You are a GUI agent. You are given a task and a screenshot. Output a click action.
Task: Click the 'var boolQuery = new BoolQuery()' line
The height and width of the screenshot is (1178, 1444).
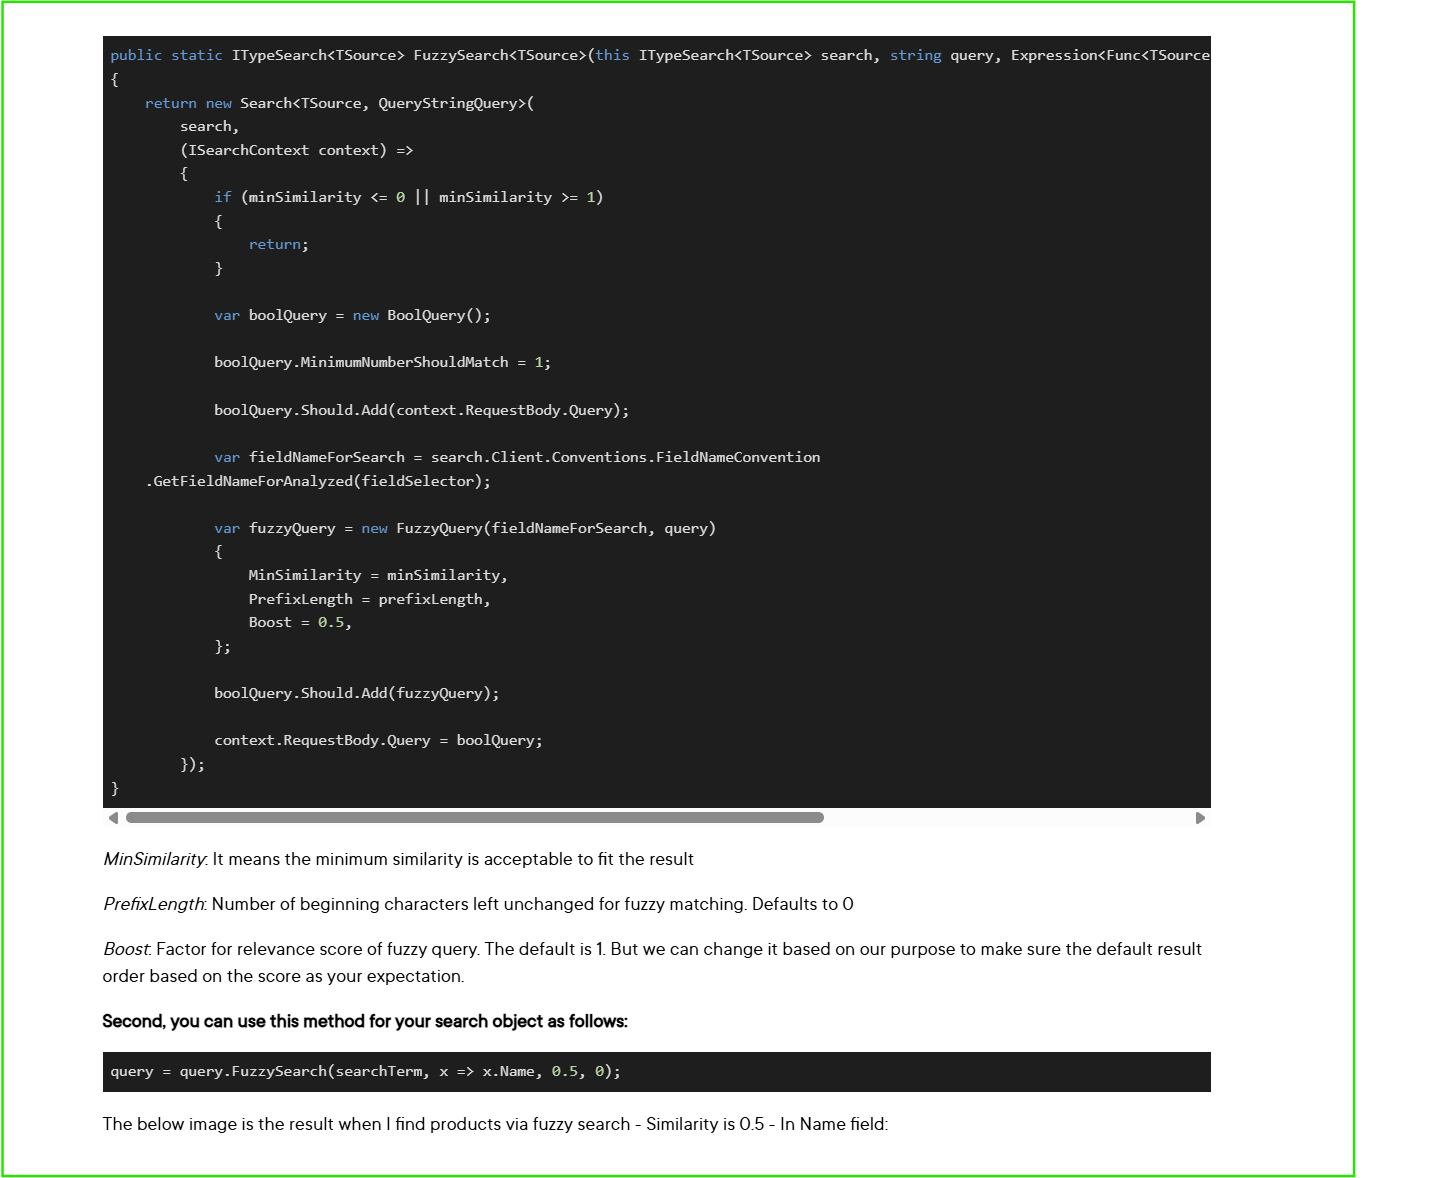(352, 315)
